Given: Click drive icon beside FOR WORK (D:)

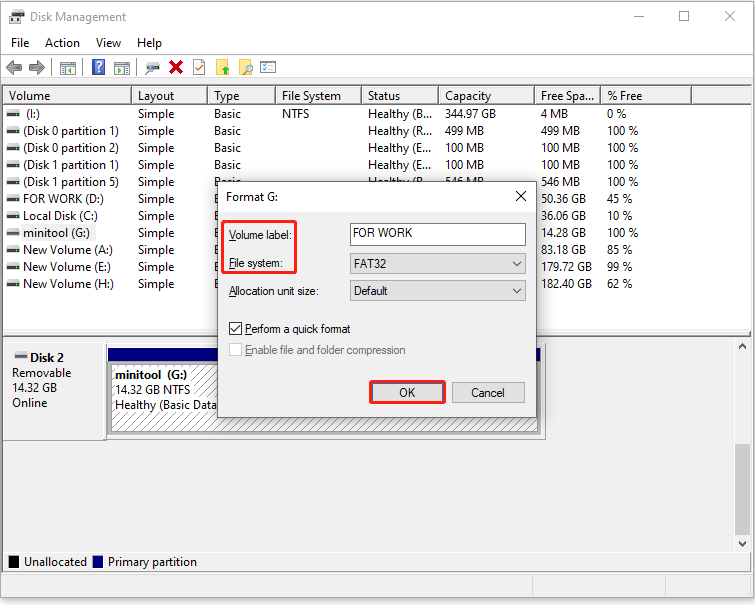Looking at the screenshot, I should point(13,198).
